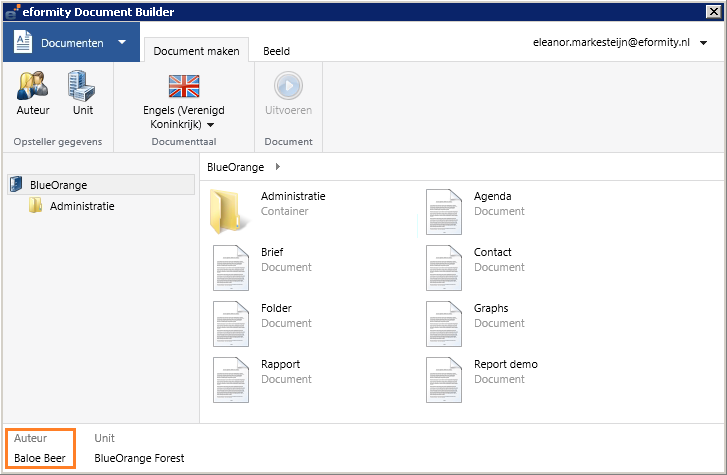727x475 pixels.
Task: Open the user account dropdown arrow
Action: pos(703,43)
